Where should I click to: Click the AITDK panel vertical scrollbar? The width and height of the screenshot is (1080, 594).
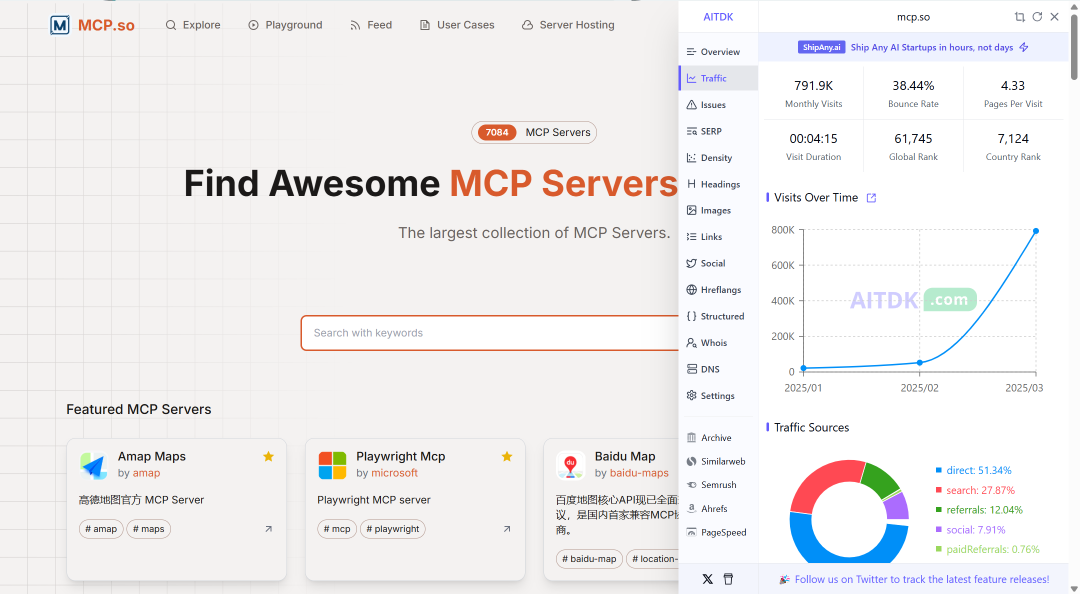point(1074,47)
